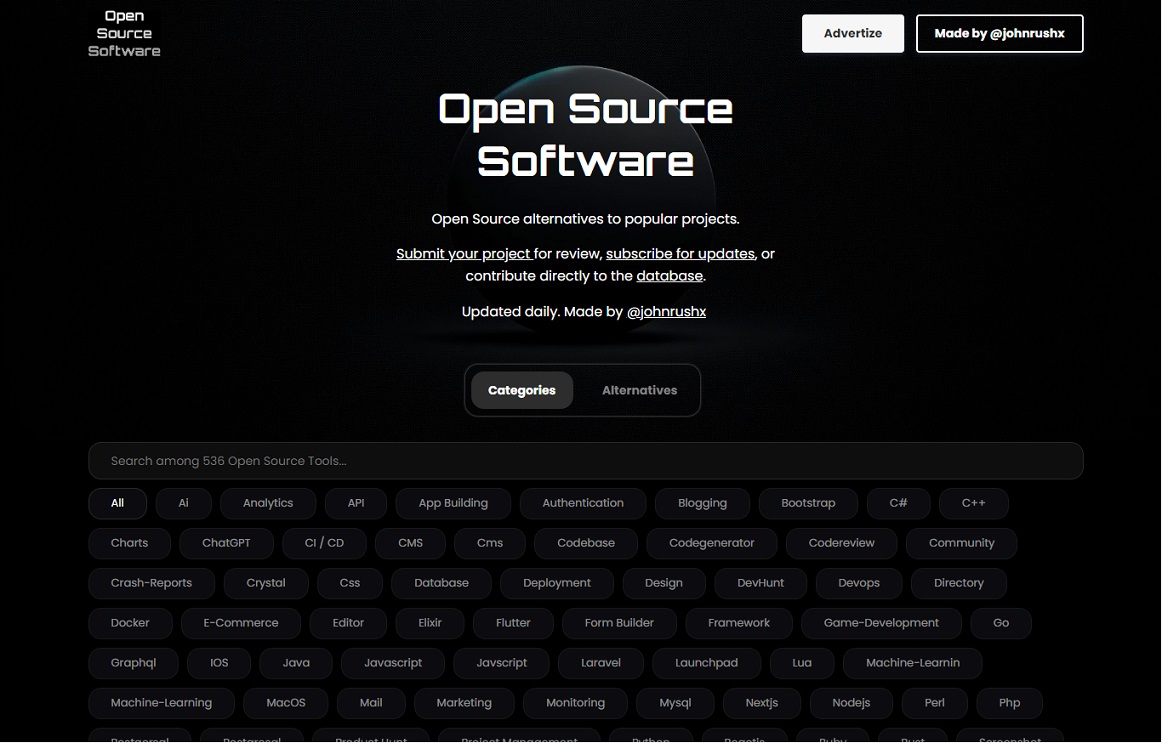Switch to the Alternatives tab

point(639,391)
